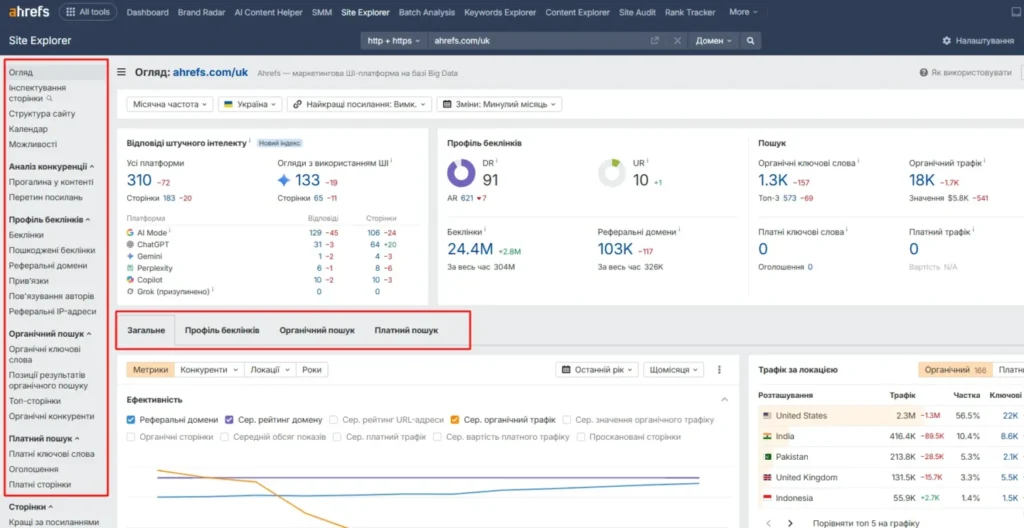Open the Україна country dropdown
This screenshot has width=1024, height=528.
[x=250, y=105]
